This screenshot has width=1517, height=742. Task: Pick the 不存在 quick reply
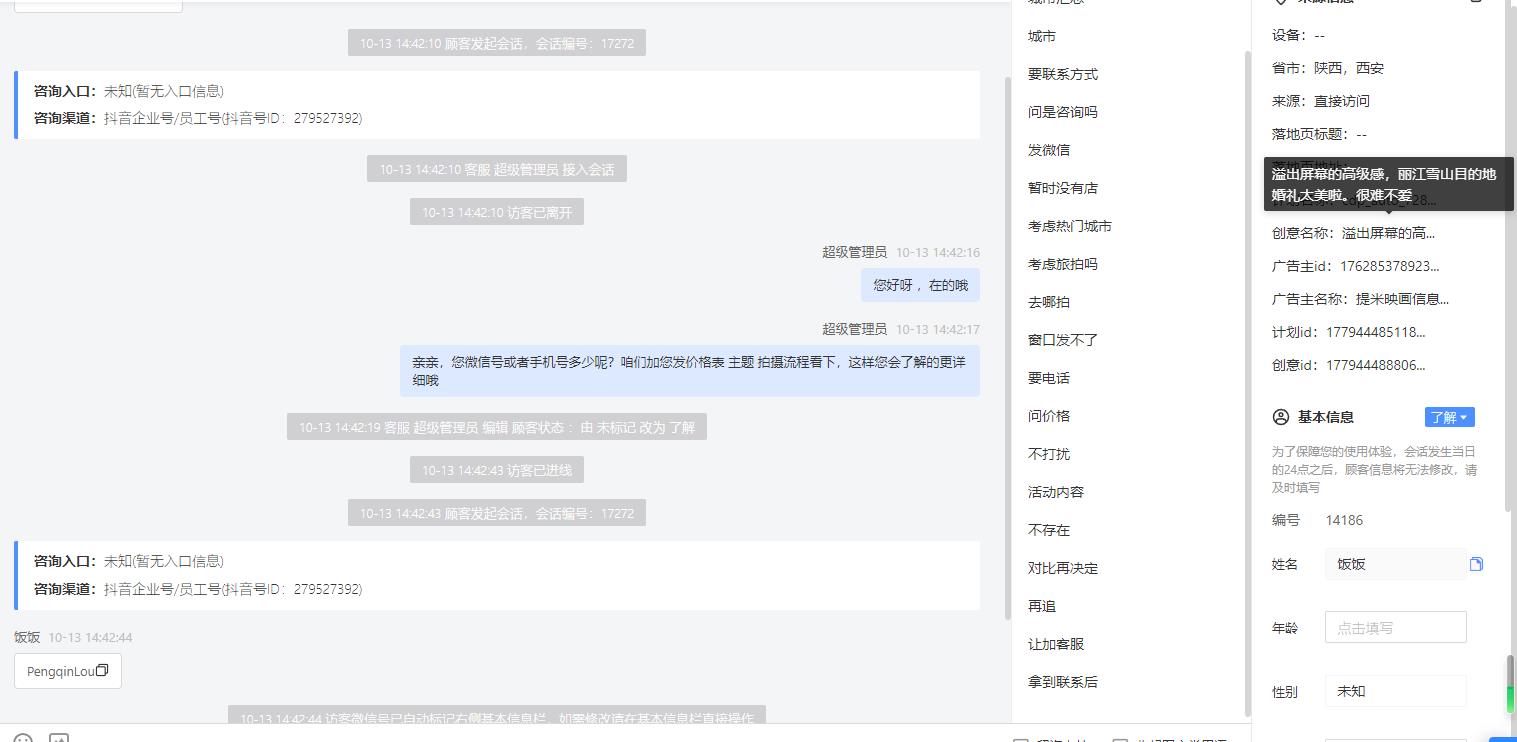pyautogui.click(x=1049, y=530)
